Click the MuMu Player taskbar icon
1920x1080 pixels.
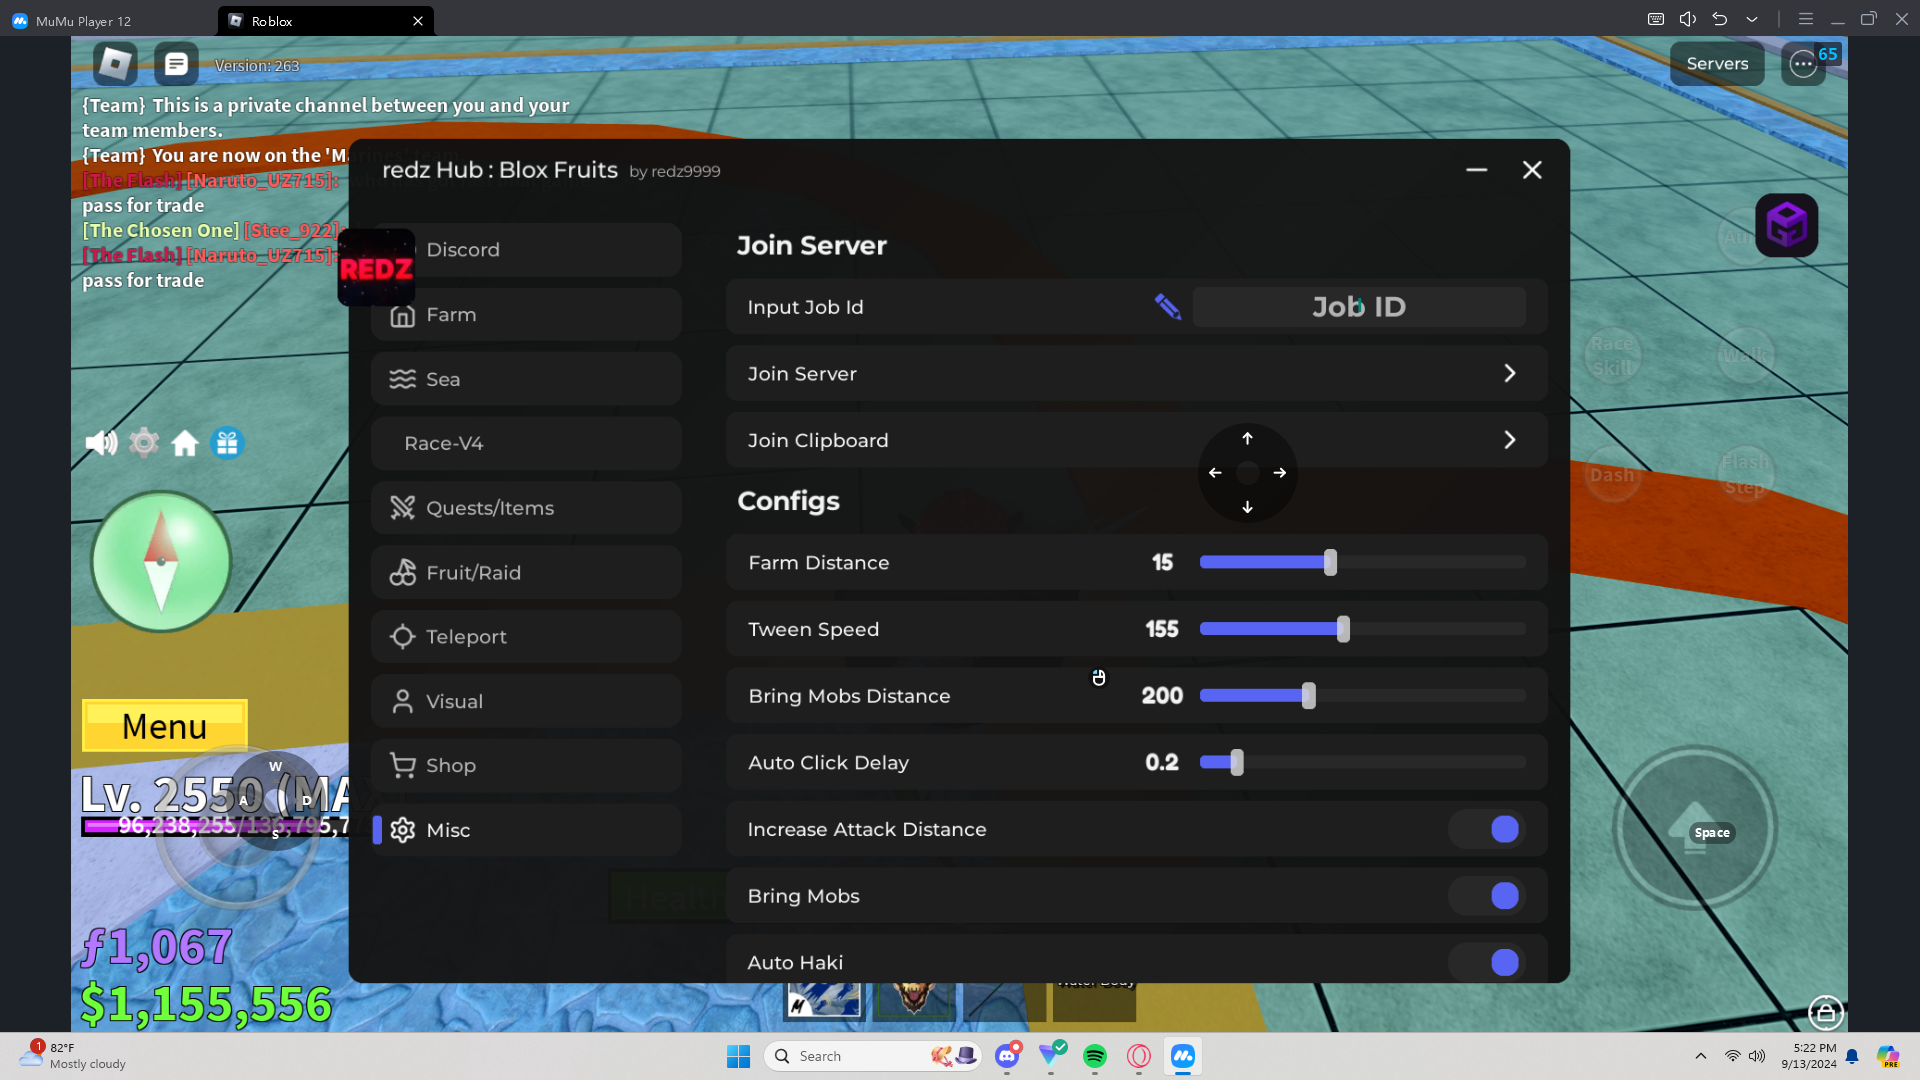point(1183,1056)
